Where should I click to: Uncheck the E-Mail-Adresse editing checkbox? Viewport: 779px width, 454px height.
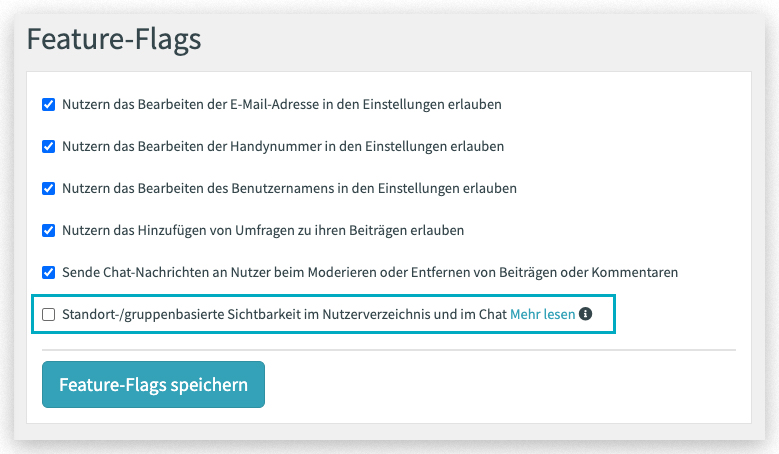click(49, 105)
